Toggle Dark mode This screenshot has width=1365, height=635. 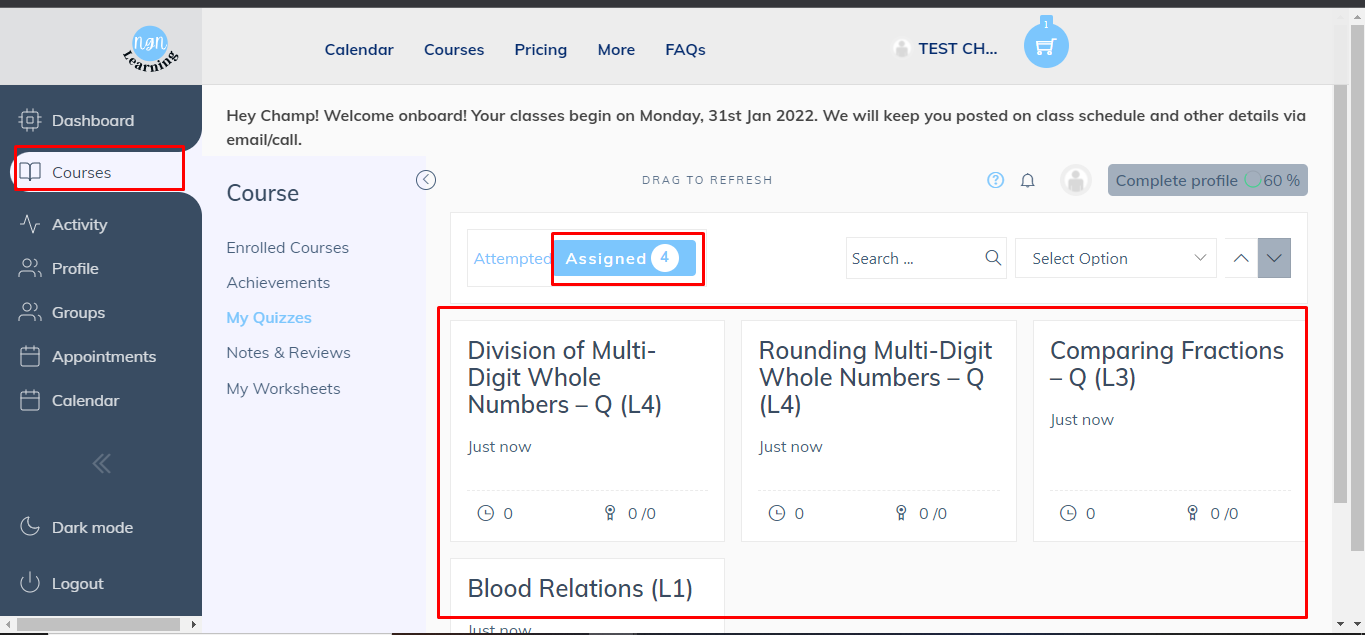[x=92, y=527]
